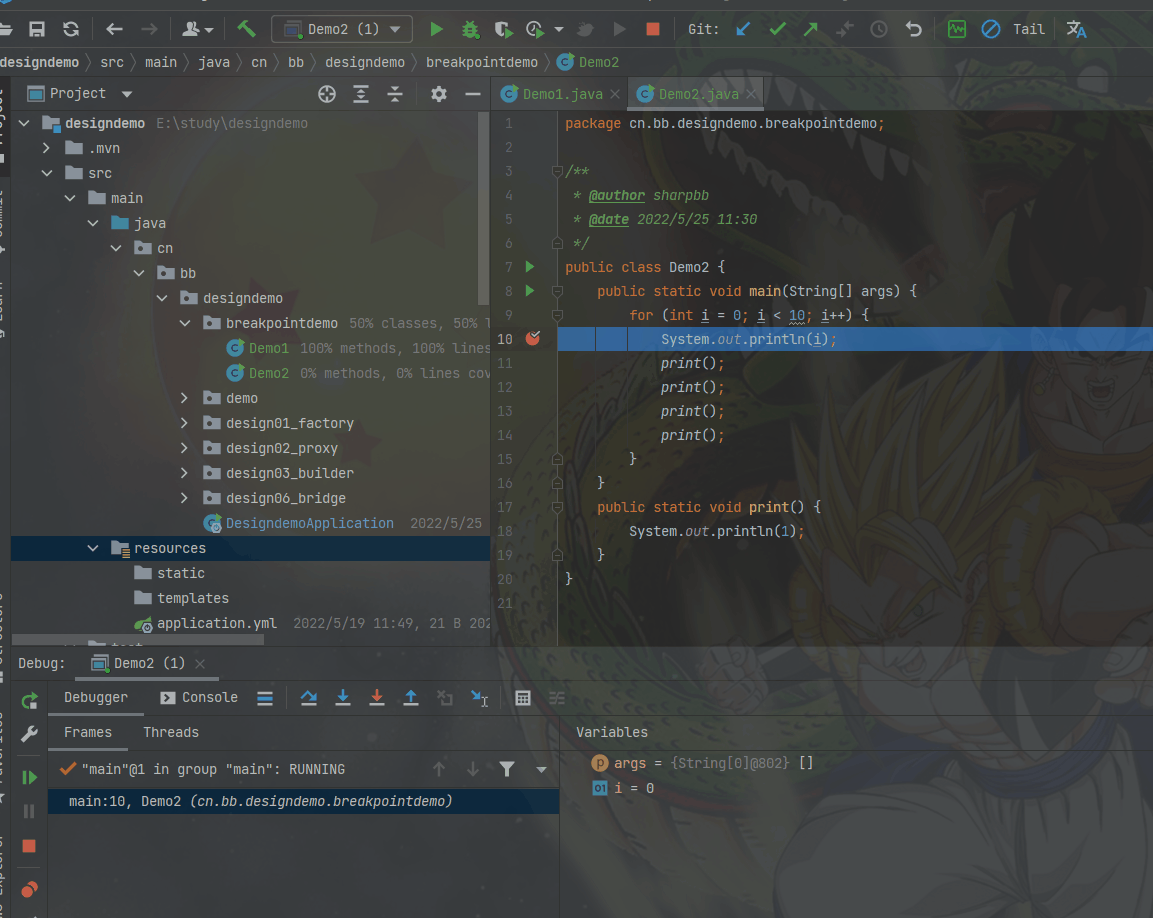Click Git update project blue arrow
This screenshot has width=1153, height=918.
click(743, 29)
